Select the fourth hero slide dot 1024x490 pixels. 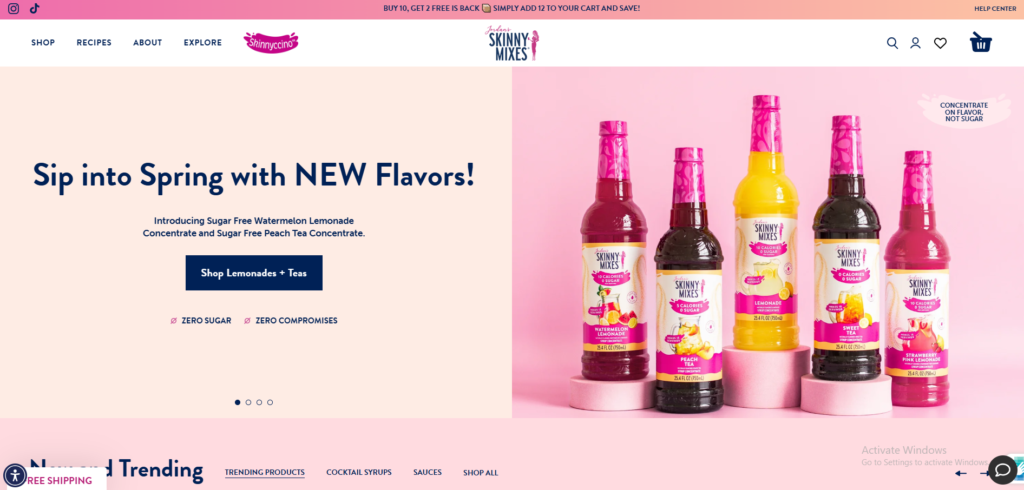click(x=270, y=402)
